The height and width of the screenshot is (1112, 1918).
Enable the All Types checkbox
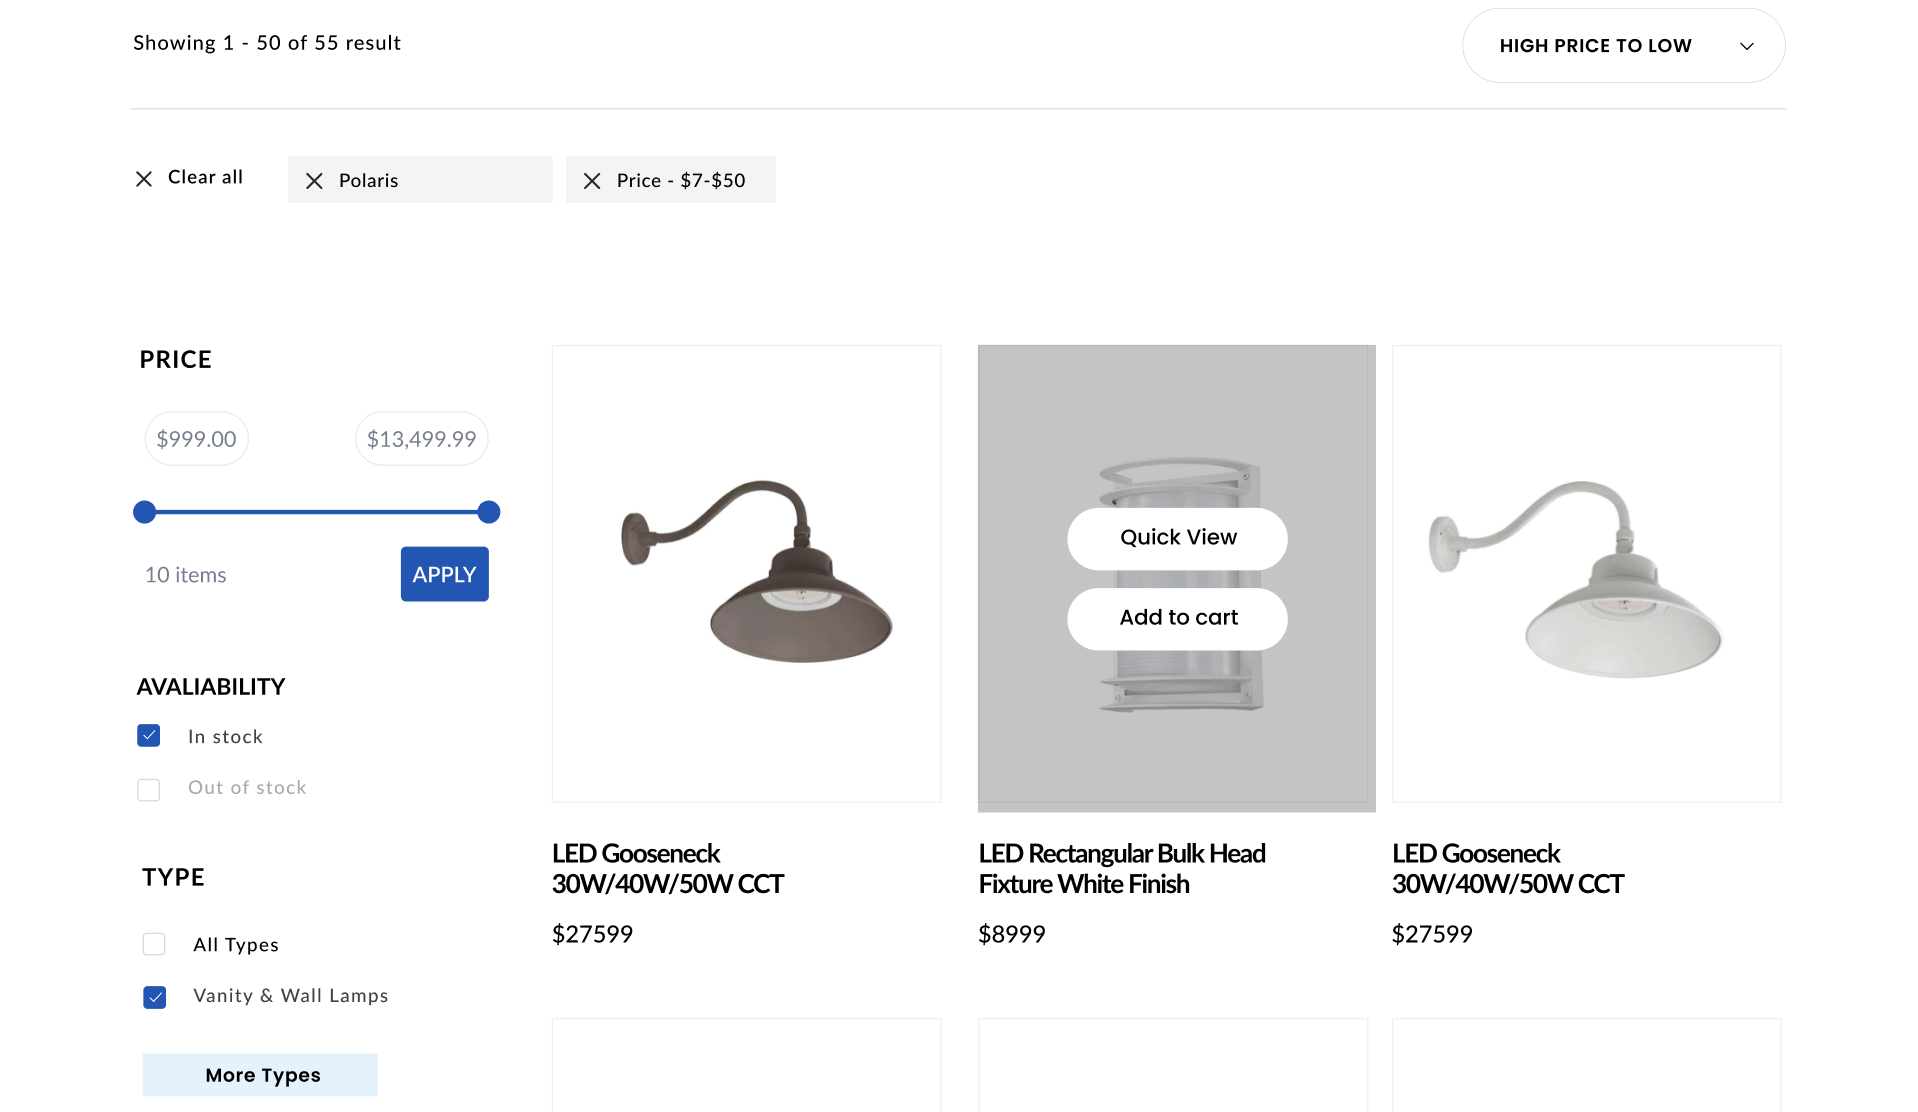(x=154, y=944)
